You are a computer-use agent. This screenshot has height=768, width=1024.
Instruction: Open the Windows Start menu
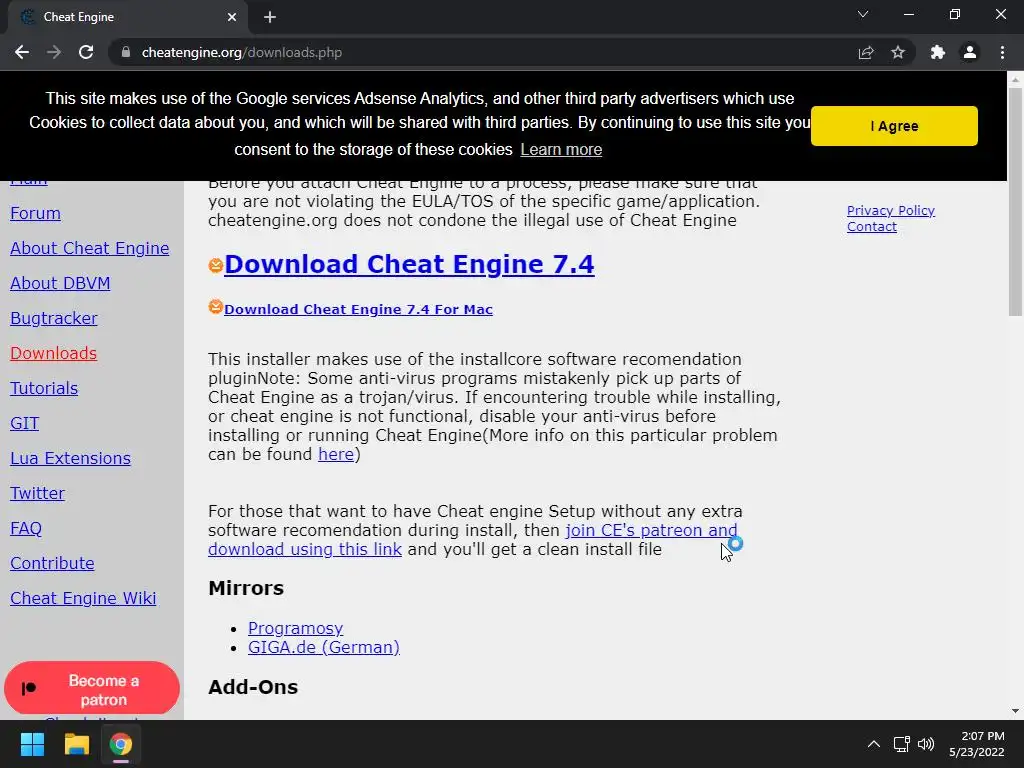[32, 744]
